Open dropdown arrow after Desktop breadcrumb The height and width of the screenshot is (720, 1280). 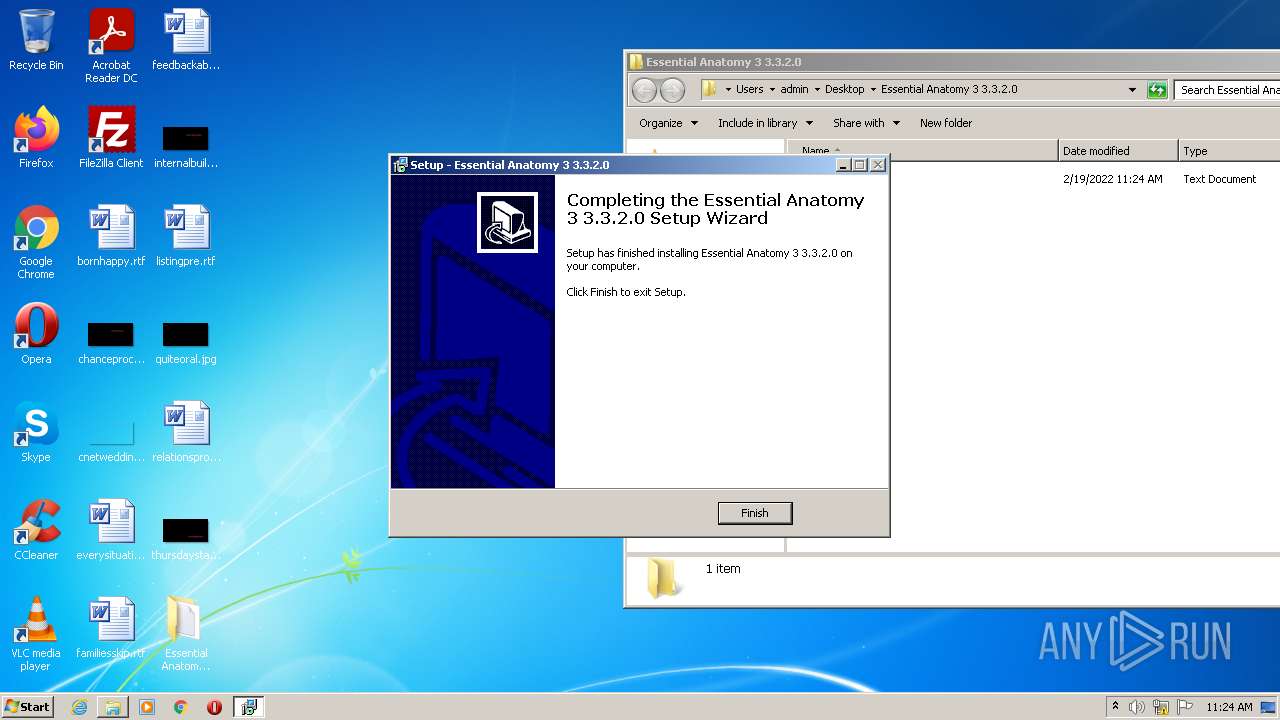point(873,89)
